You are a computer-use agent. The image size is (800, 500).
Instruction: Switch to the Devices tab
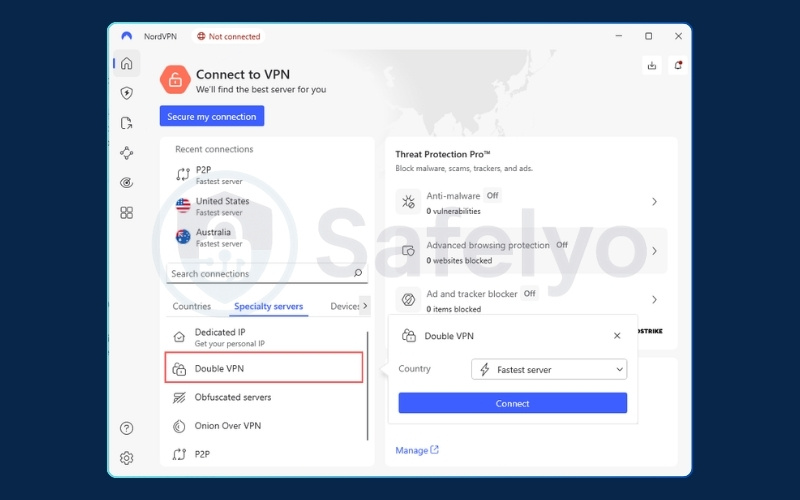coord(344,306)
